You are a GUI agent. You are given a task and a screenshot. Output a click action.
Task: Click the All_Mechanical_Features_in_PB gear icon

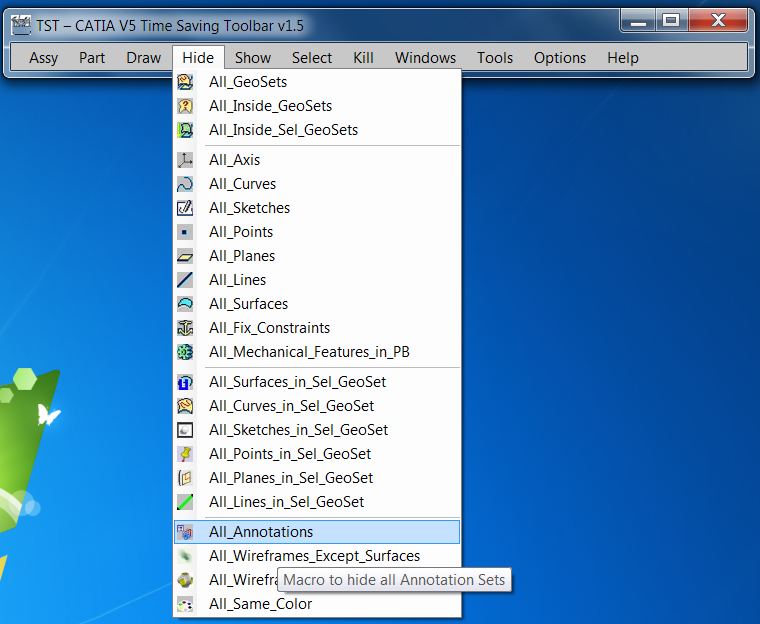tap(185, 352)
